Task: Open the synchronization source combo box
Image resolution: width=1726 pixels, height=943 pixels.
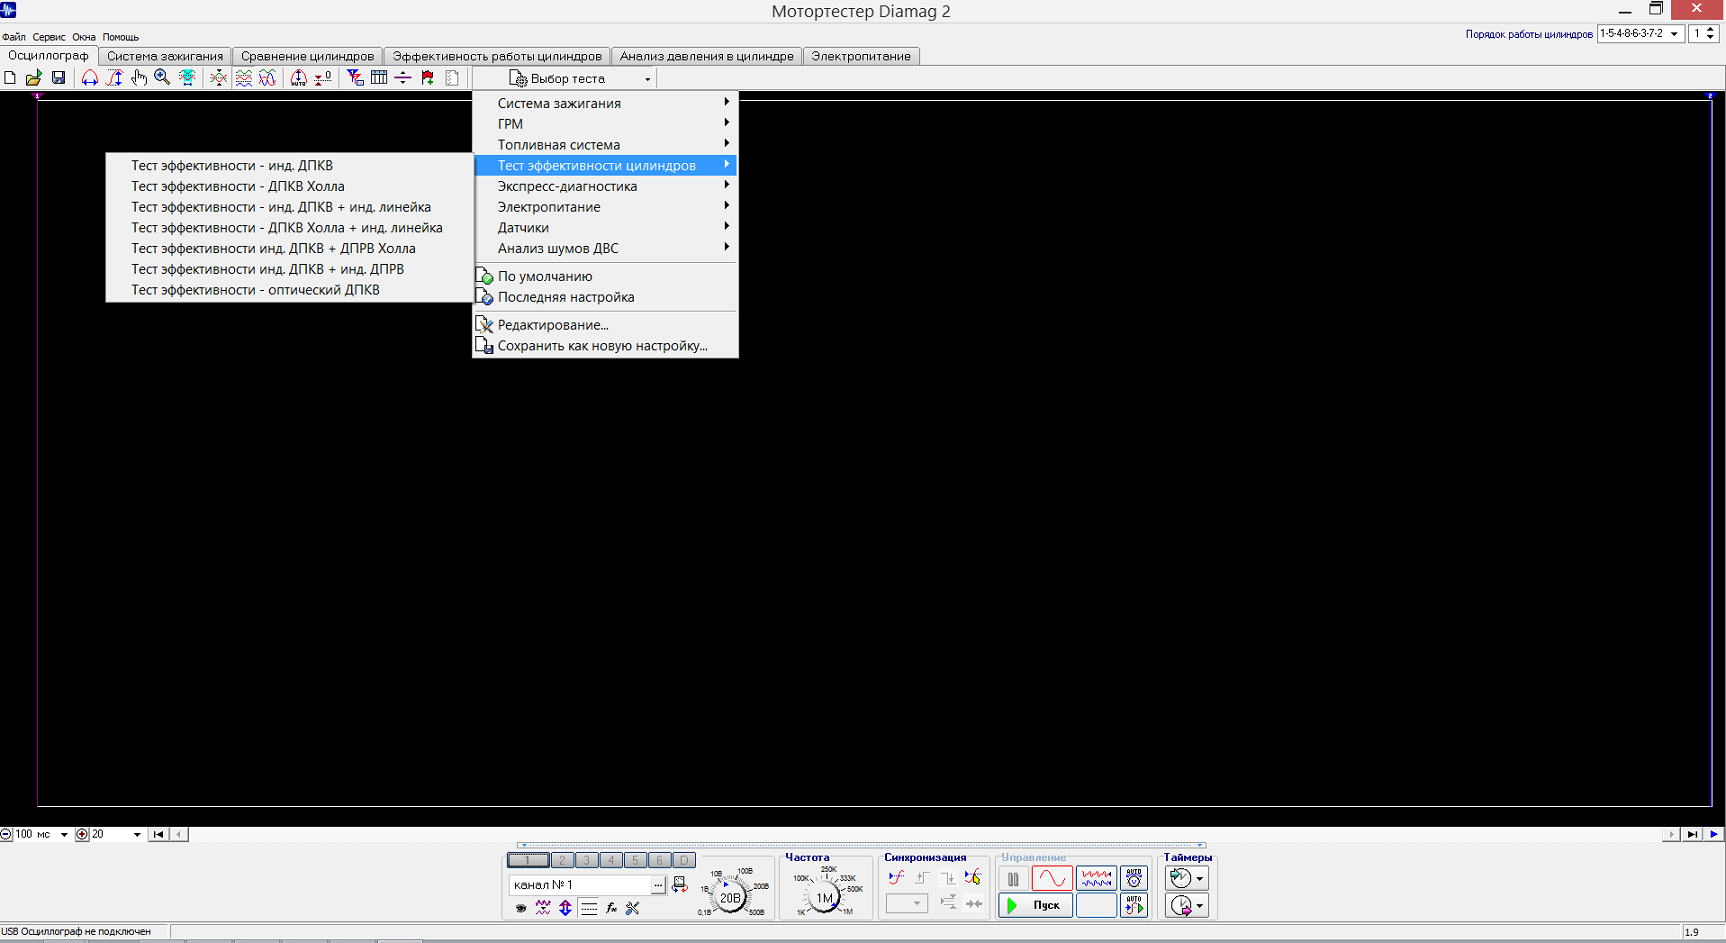Action: pos(907,903)
